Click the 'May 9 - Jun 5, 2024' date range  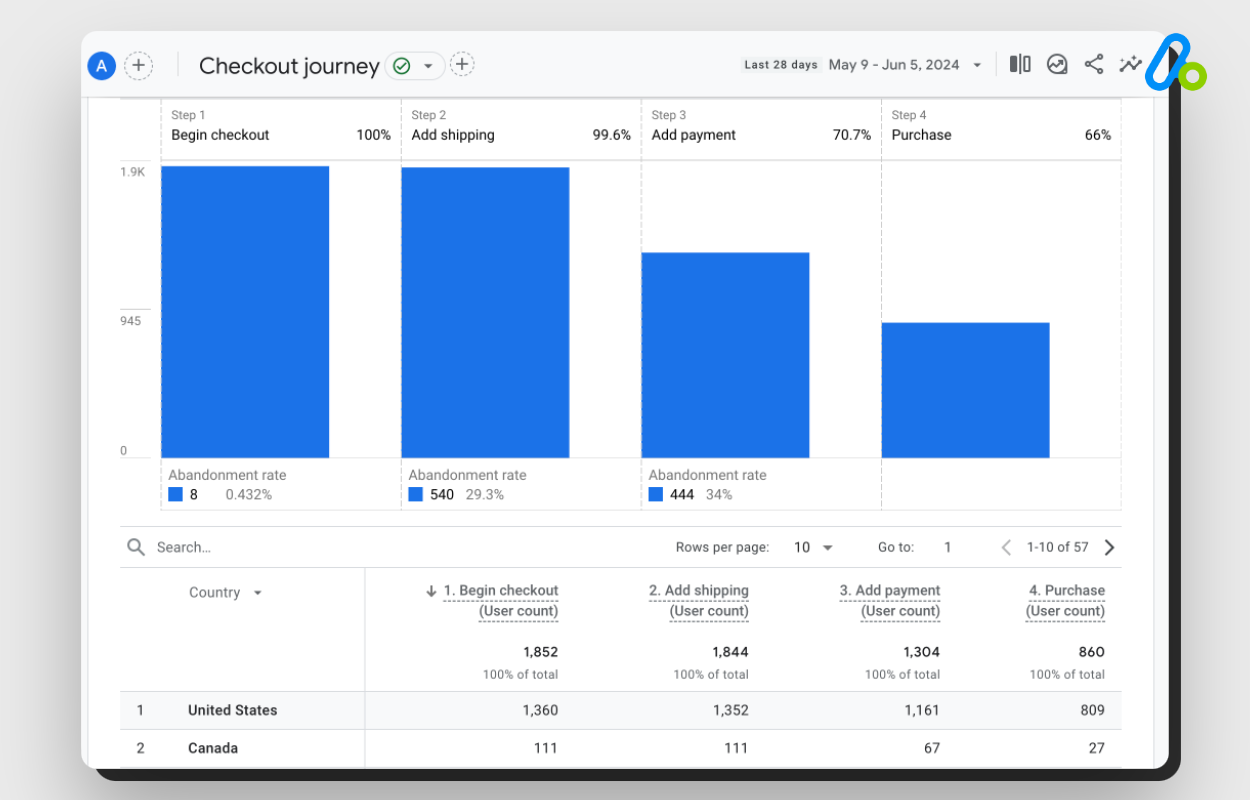[894, 65]
